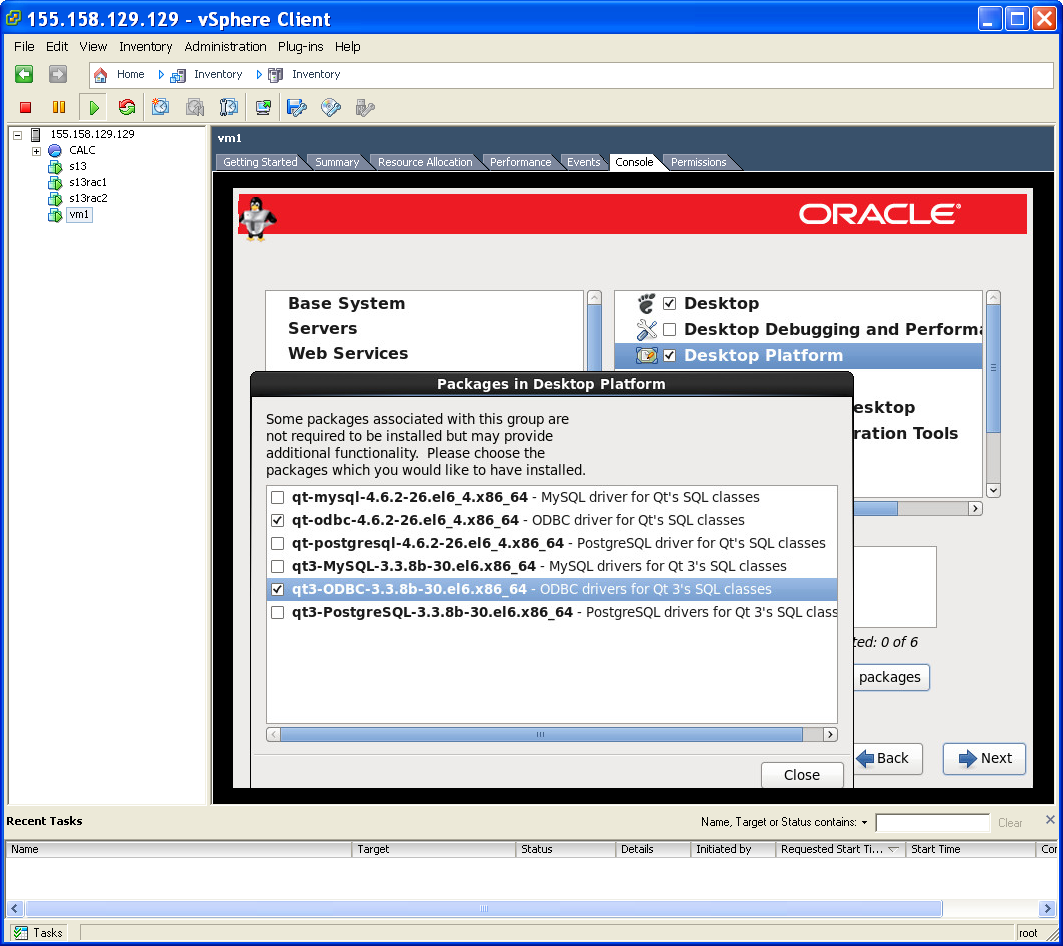Uncheck the Desktop package group checkbox
The image size is (1063, 946).
670,303
